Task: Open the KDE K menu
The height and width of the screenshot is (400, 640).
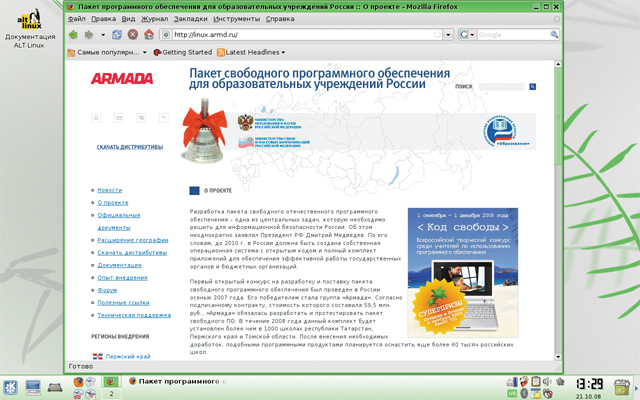Action: click(x=10, y=387)
